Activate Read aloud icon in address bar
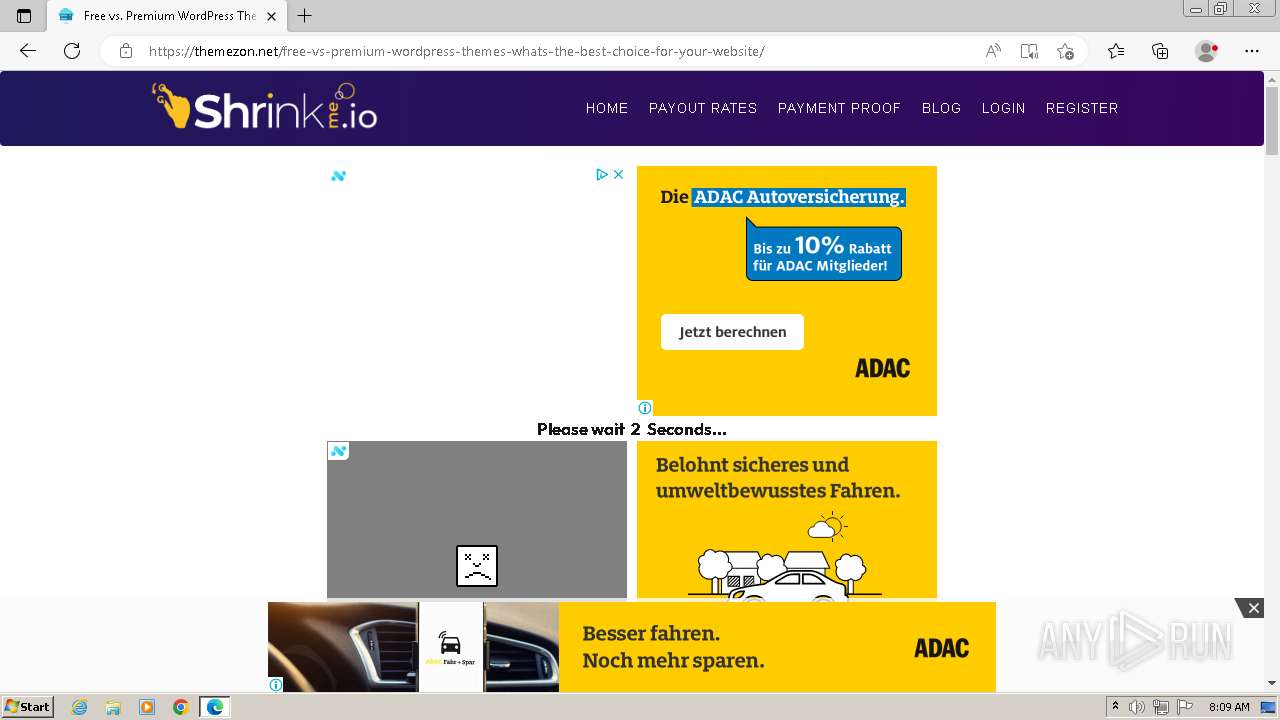1280x720 pixels. [x=993, y=51]
